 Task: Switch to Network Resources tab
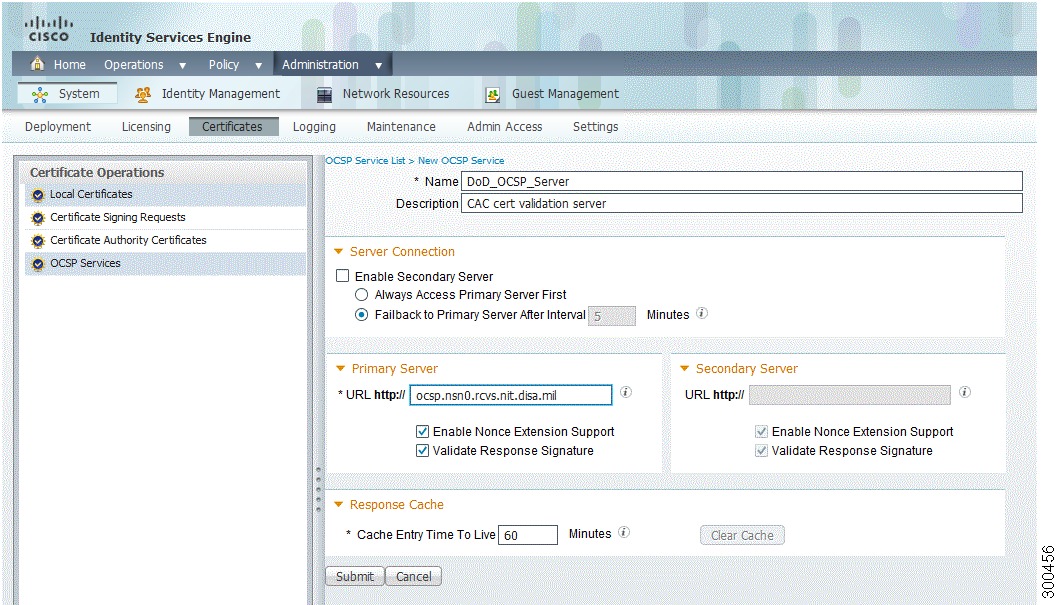tap(395, 94)
